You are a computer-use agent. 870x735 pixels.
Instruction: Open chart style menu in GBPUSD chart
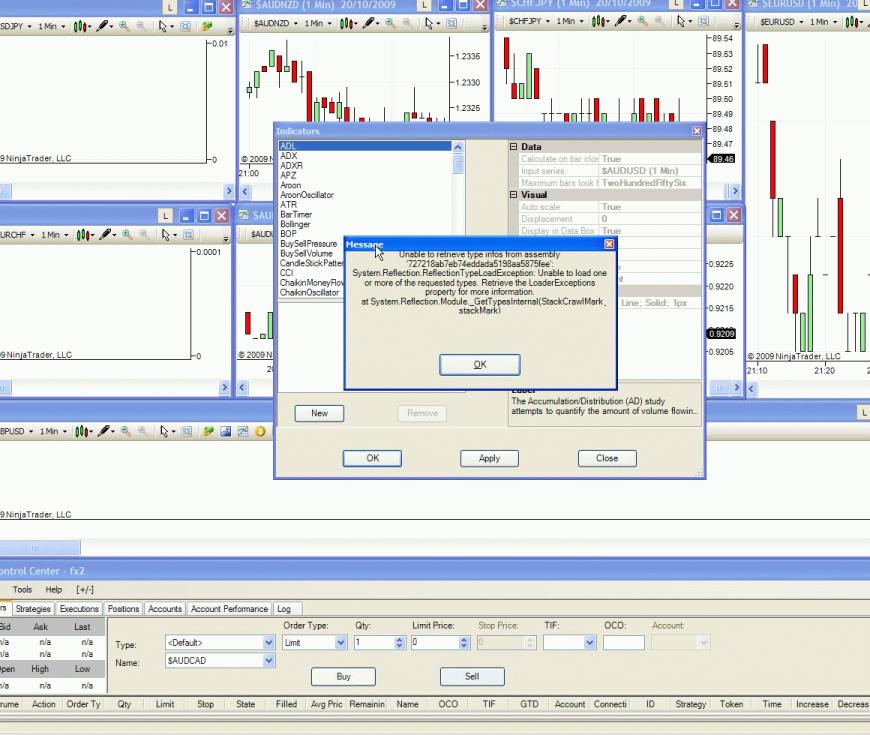tap(84, 431)
